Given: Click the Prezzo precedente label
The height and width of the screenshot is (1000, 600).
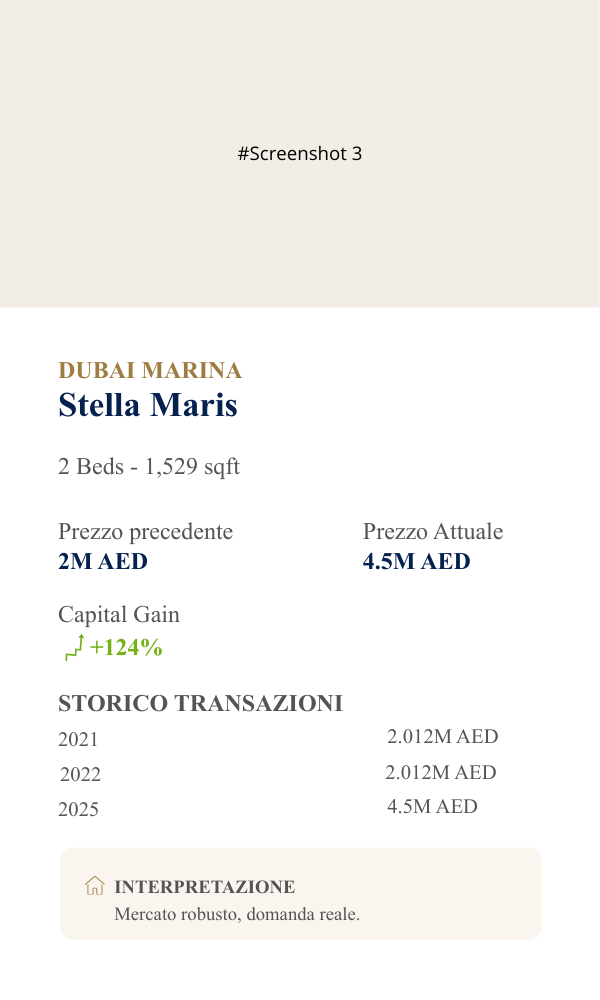Looking at the screenshot, I should [145, 532].
